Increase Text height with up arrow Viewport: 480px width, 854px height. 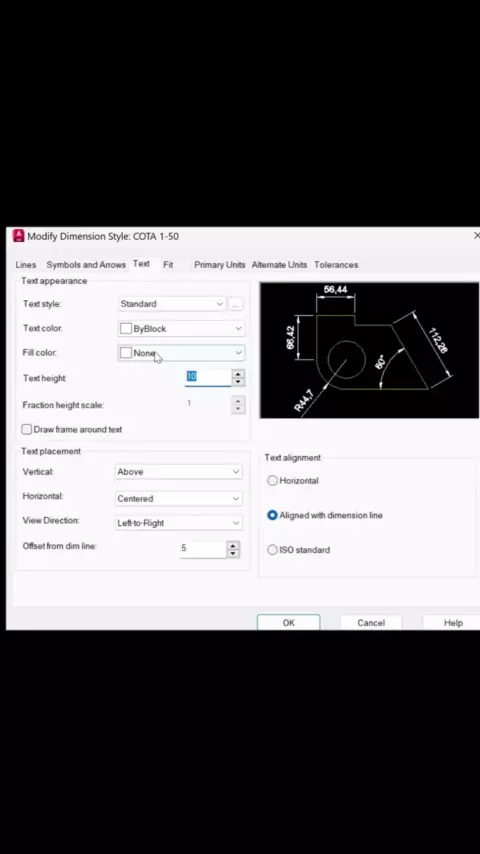click(238, 374)
